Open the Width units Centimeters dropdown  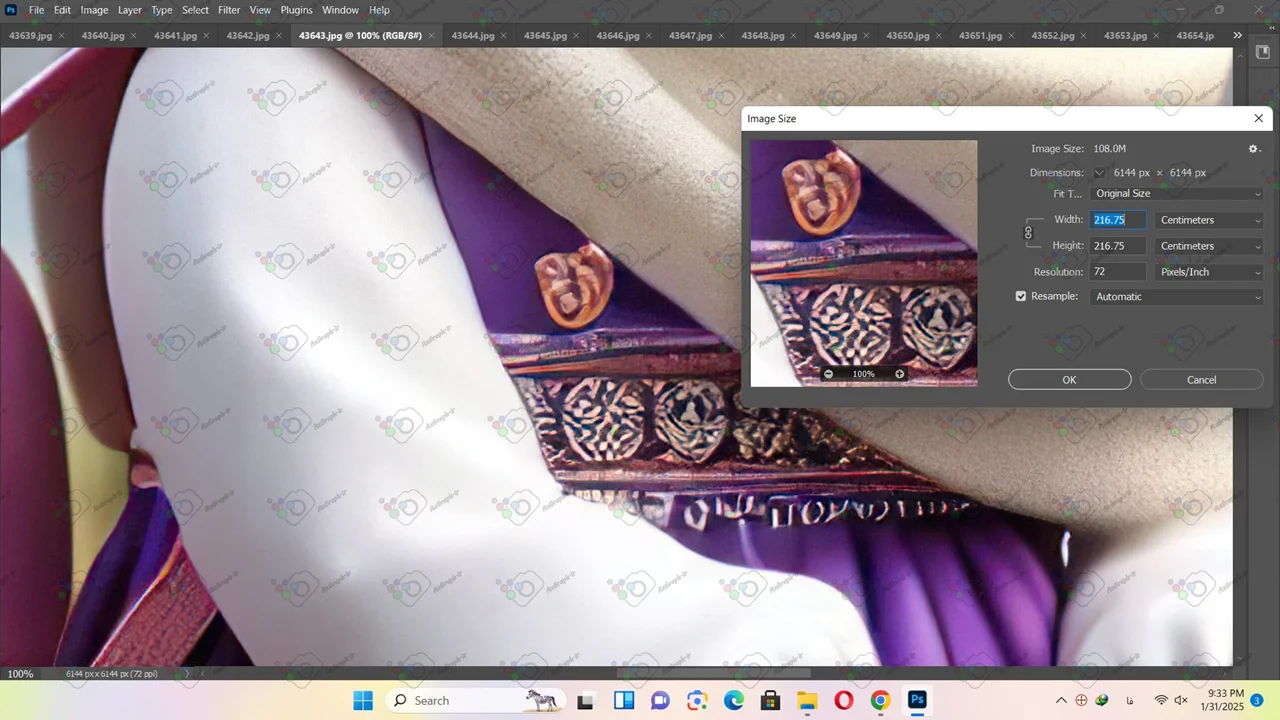click(x=1209, y=220)
